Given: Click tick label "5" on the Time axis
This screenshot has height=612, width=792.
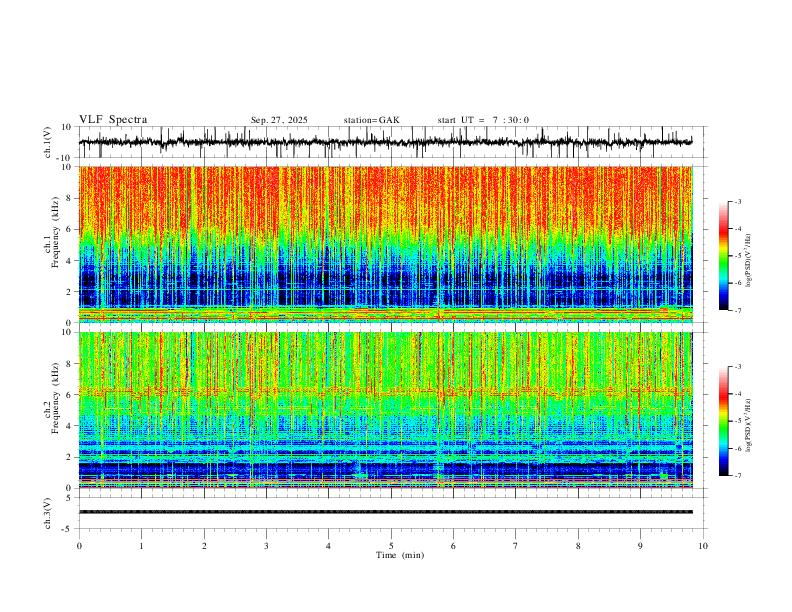Looking at the screenshot, I should [391, 546].
